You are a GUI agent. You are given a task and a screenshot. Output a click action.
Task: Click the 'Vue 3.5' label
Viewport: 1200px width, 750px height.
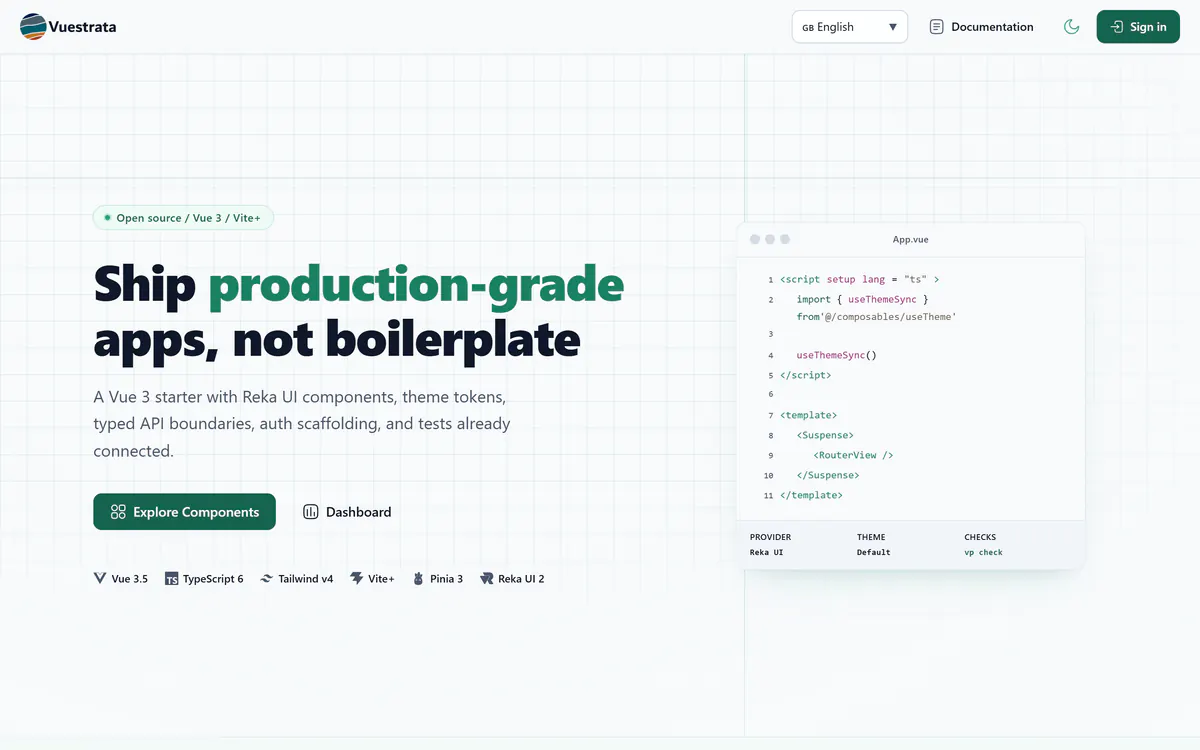click(130, 579)
